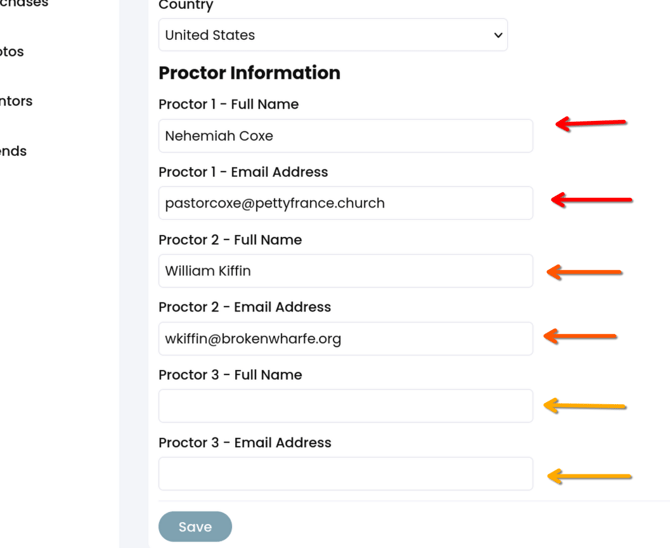Click the empty Proctor 3 Full Name field
The height and width of the screenshot is (548, 670).
[345, 406]
